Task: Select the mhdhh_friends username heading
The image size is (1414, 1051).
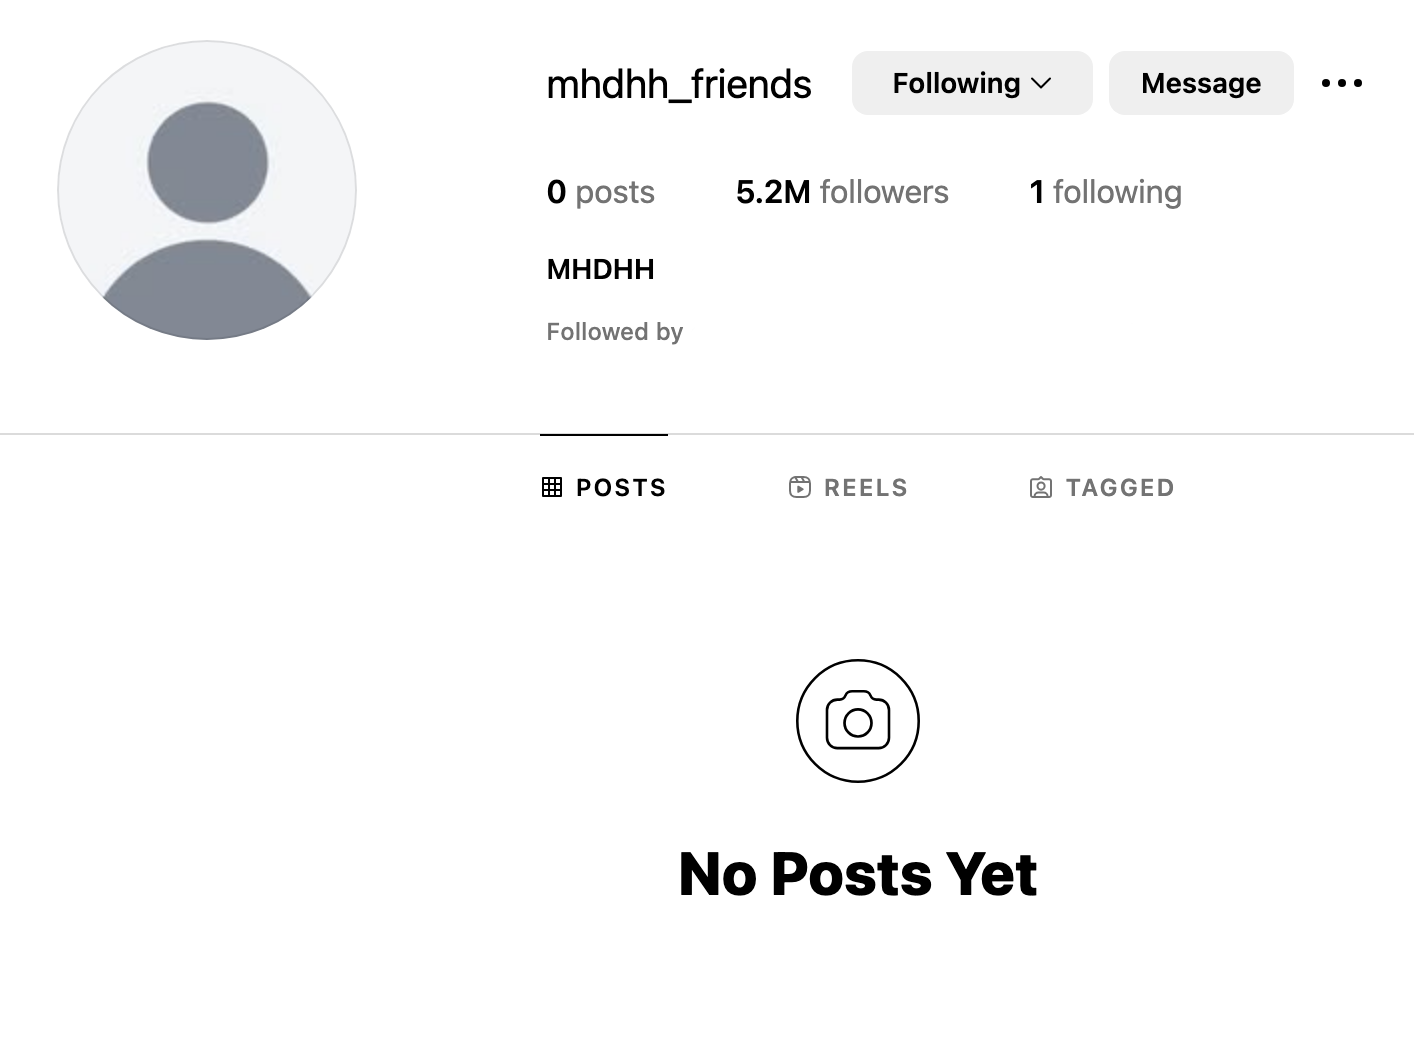Action: click(x=679, y=84)
